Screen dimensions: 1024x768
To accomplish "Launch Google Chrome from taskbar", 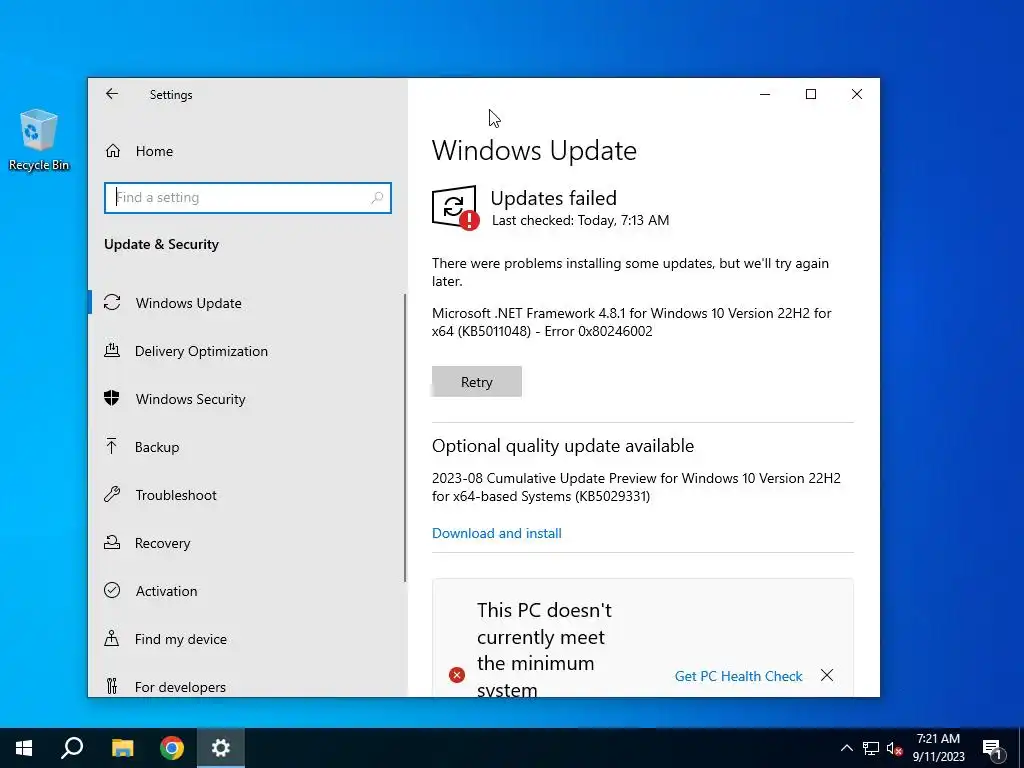I will [x=172, y=748].
